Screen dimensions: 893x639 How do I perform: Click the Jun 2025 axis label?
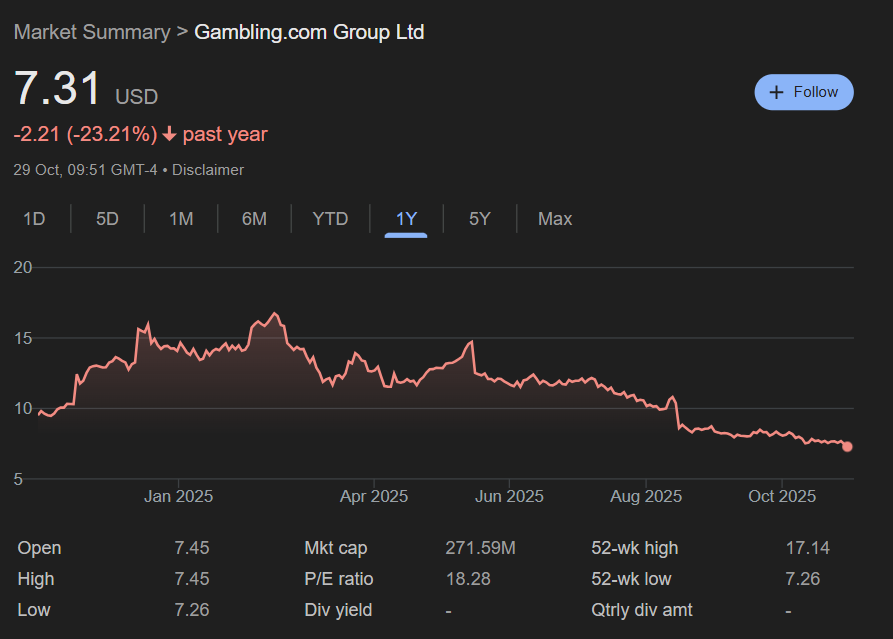pyautogui.click(x=509, y=497)
